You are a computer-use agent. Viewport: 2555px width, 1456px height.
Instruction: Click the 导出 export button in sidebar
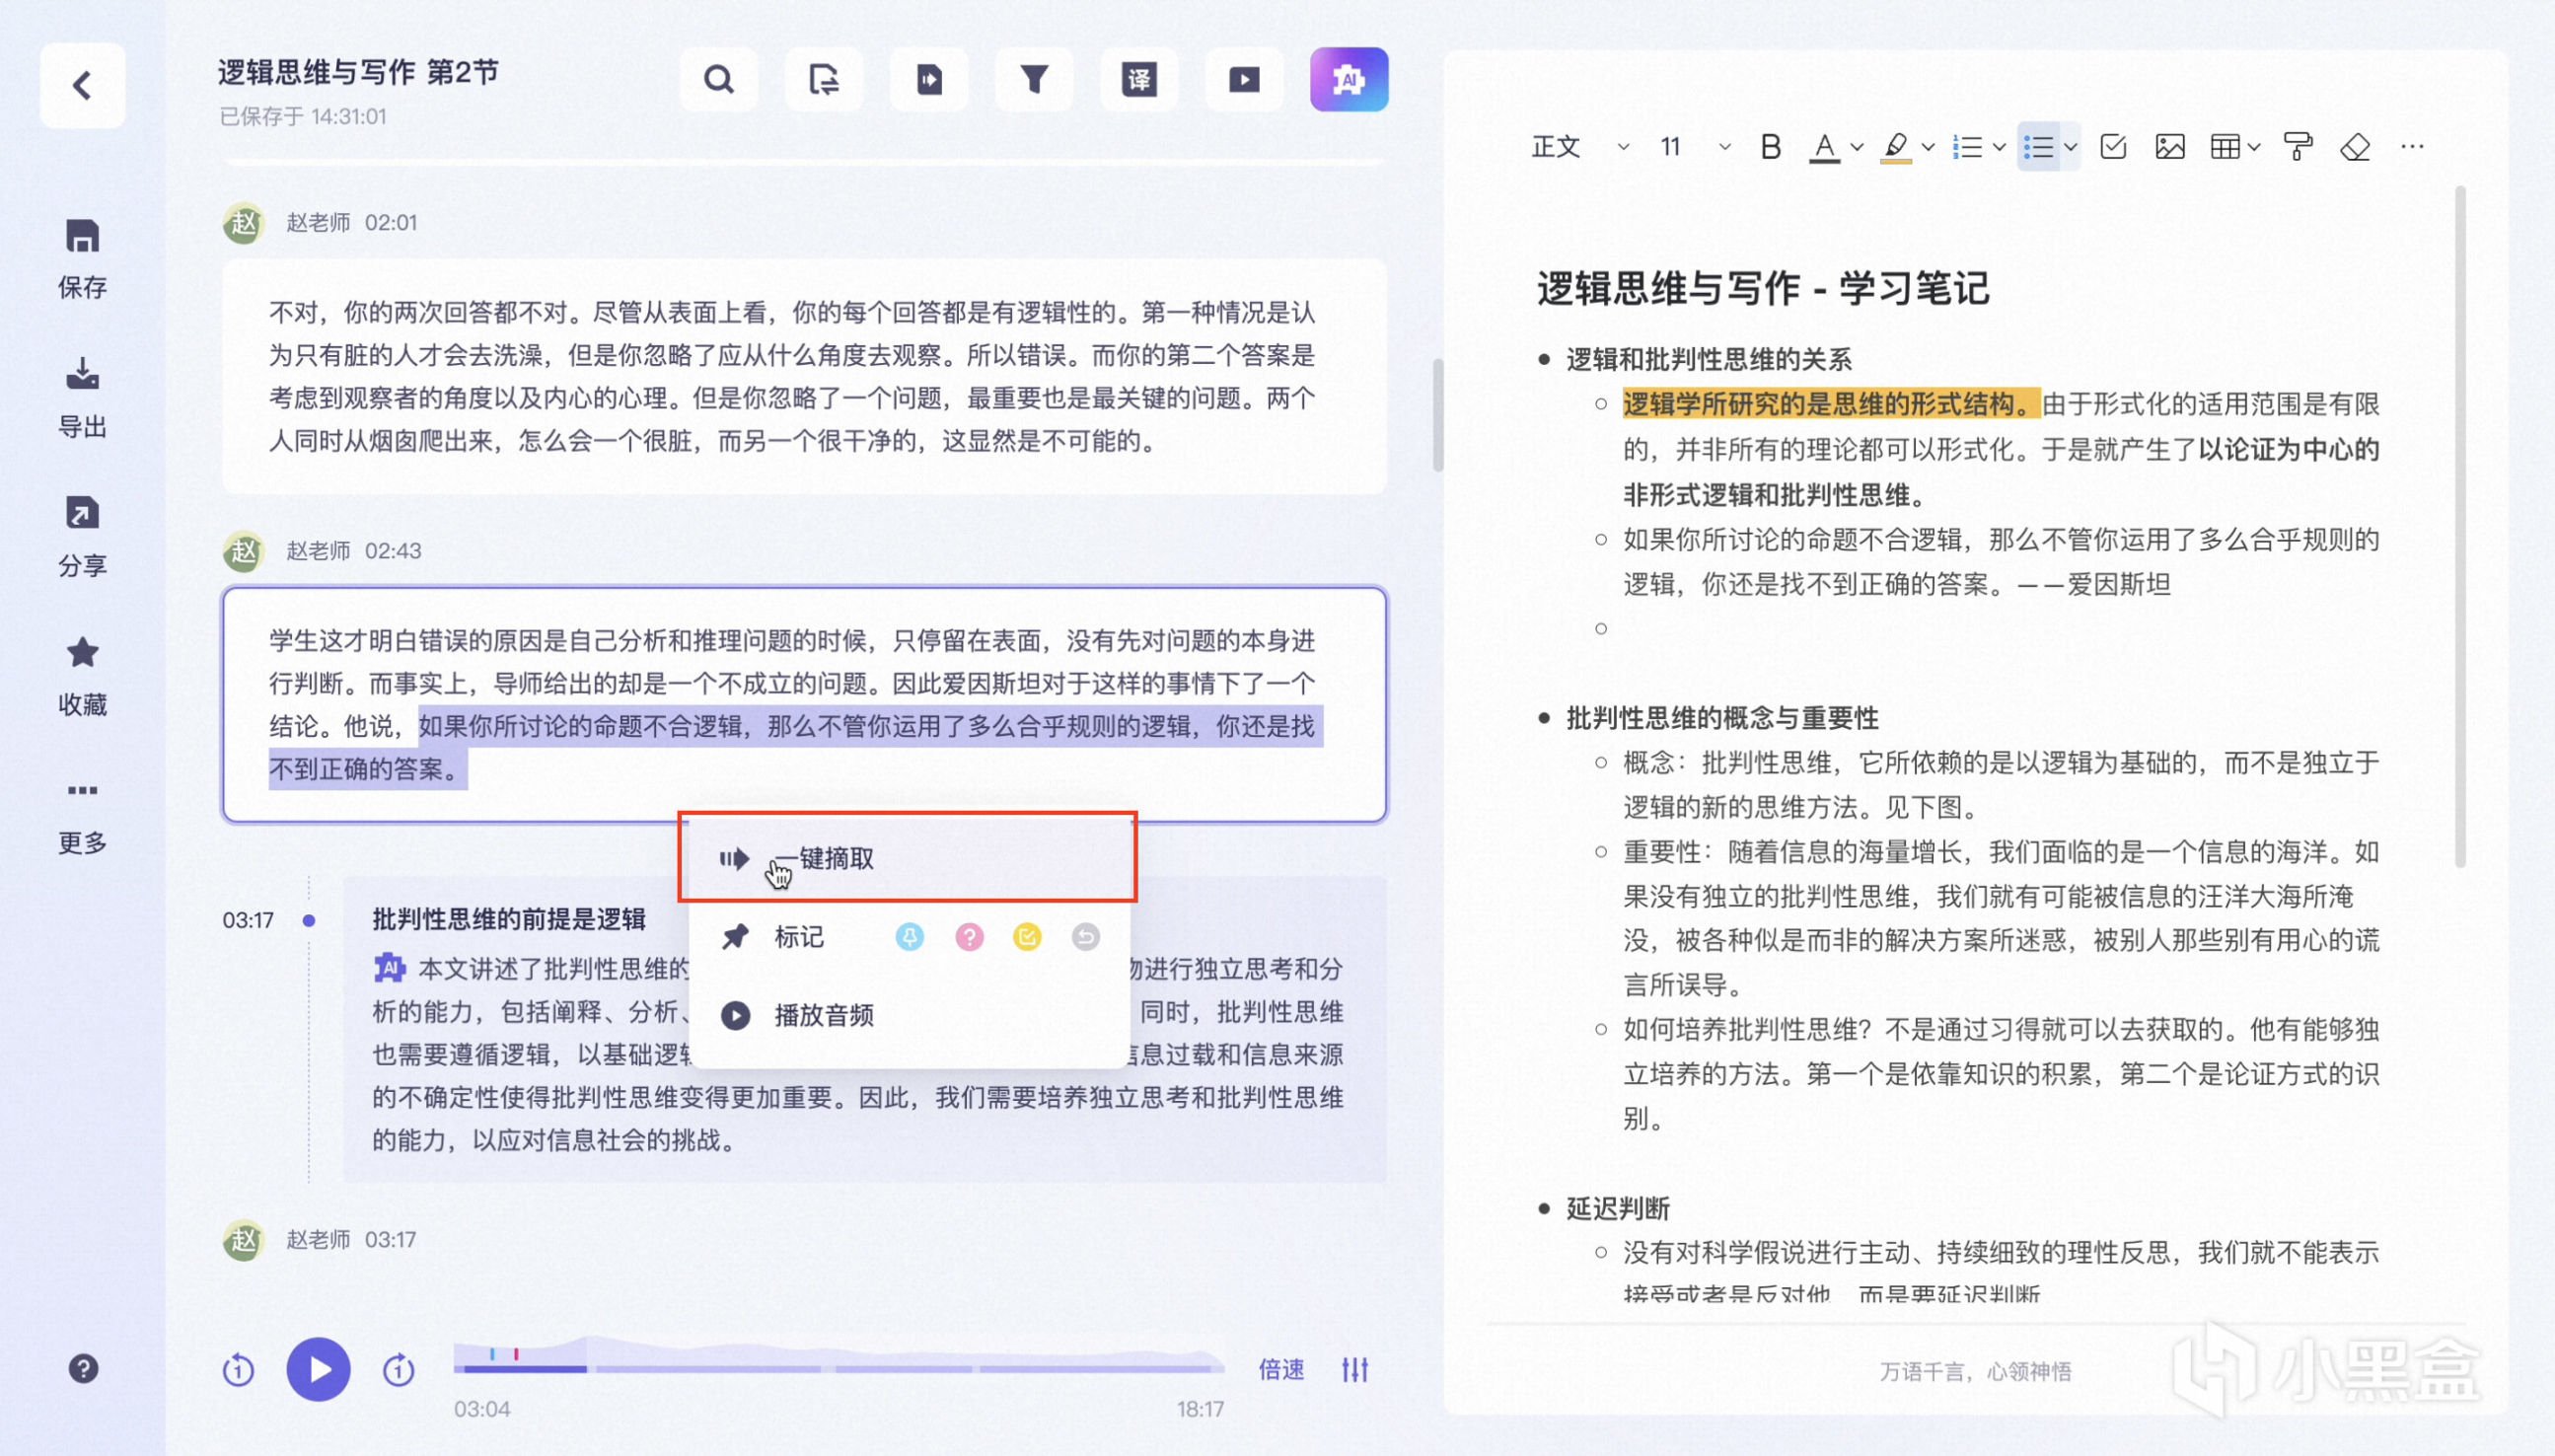pos(83,397)
